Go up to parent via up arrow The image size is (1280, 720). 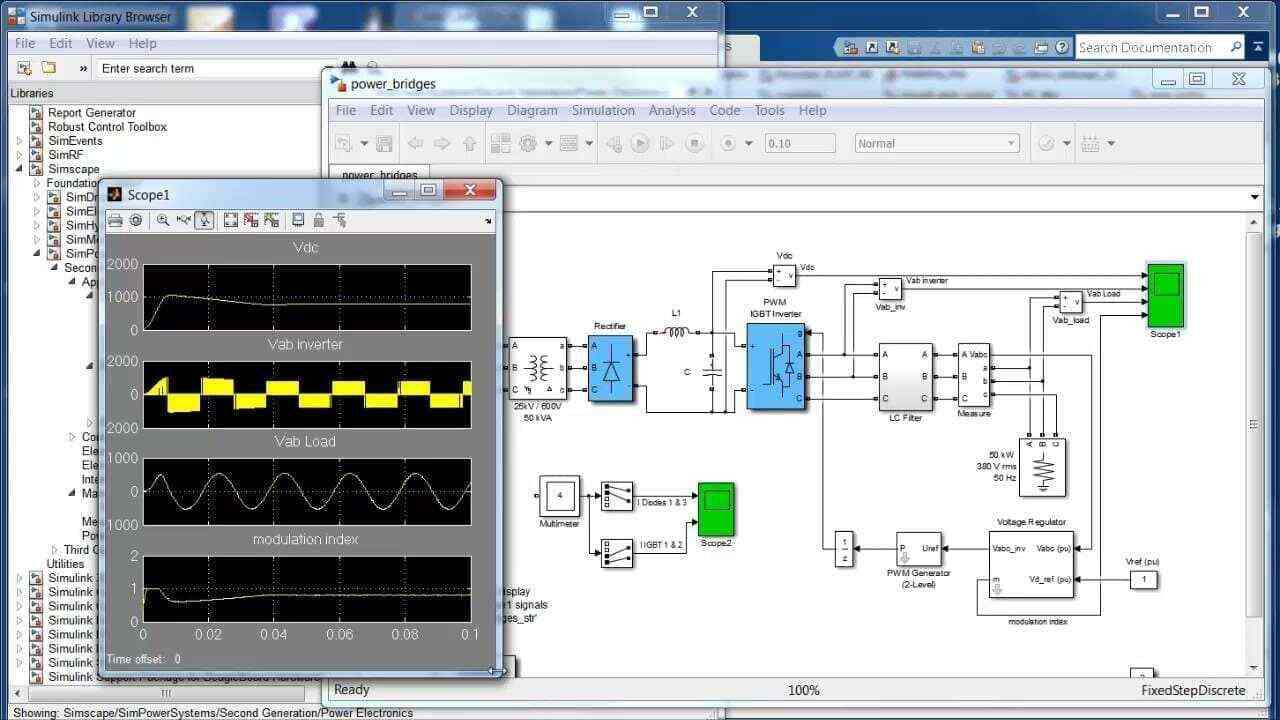click(x=469, y=144)
